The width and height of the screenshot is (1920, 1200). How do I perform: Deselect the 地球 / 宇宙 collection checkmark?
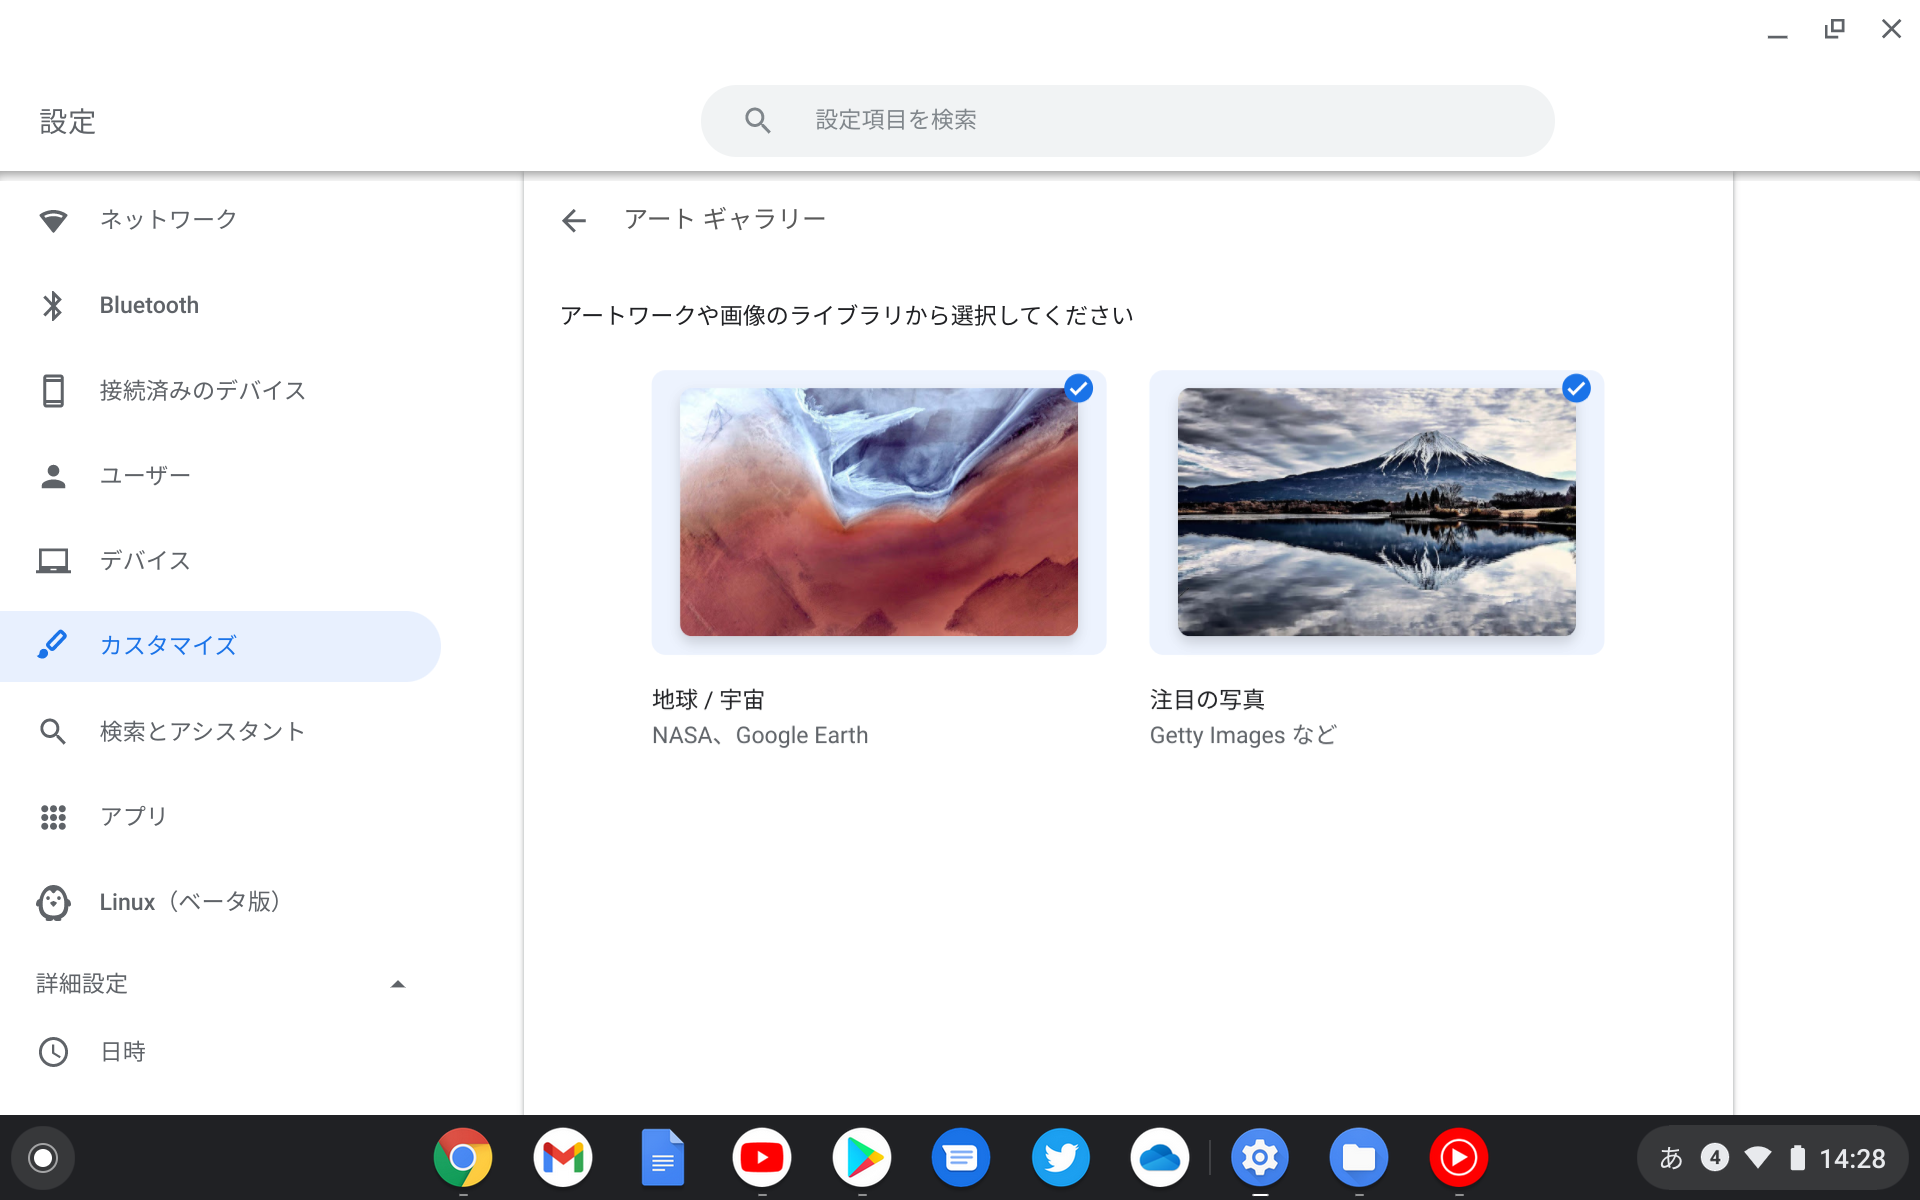point(1079,389)
